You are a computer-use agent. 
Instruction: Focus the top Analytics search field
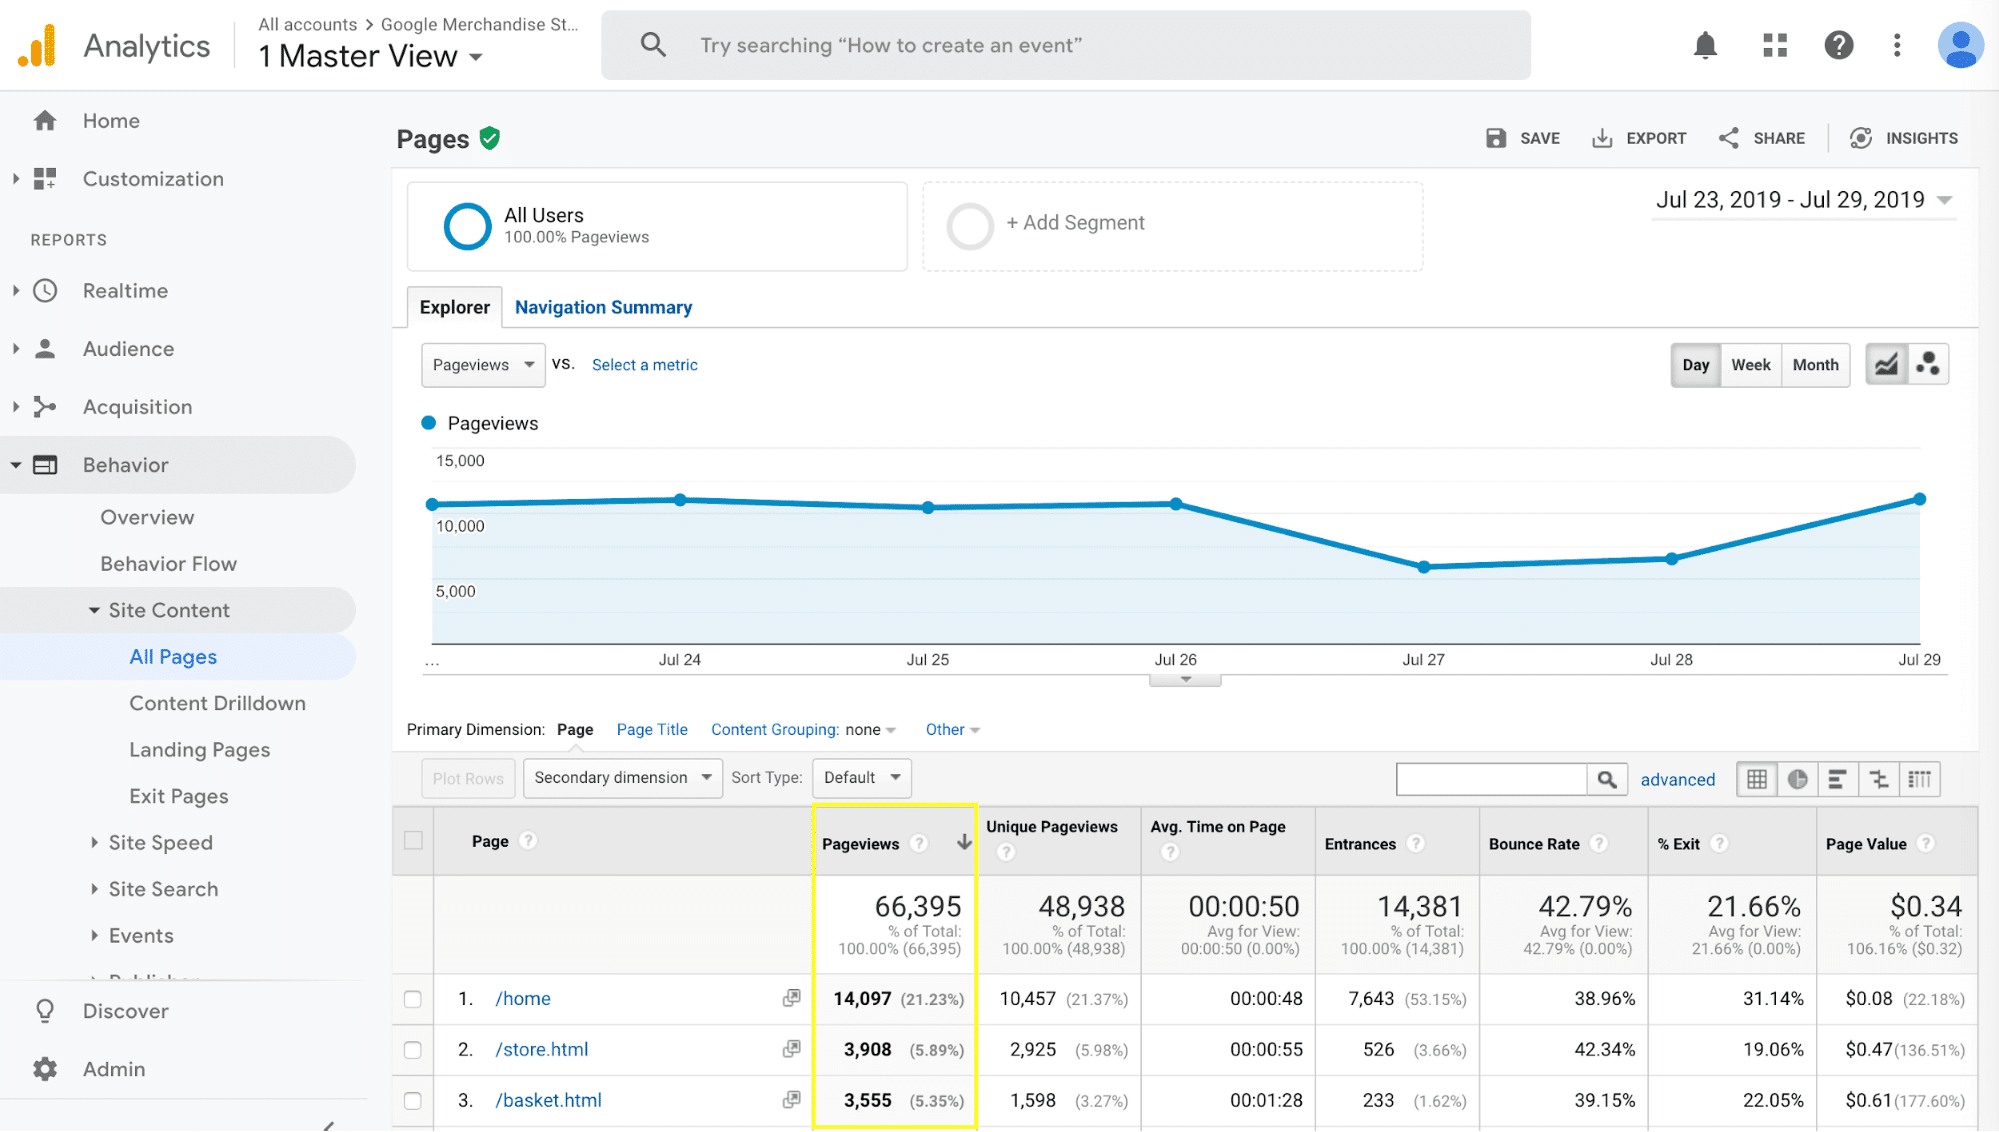pos(1066,45)
